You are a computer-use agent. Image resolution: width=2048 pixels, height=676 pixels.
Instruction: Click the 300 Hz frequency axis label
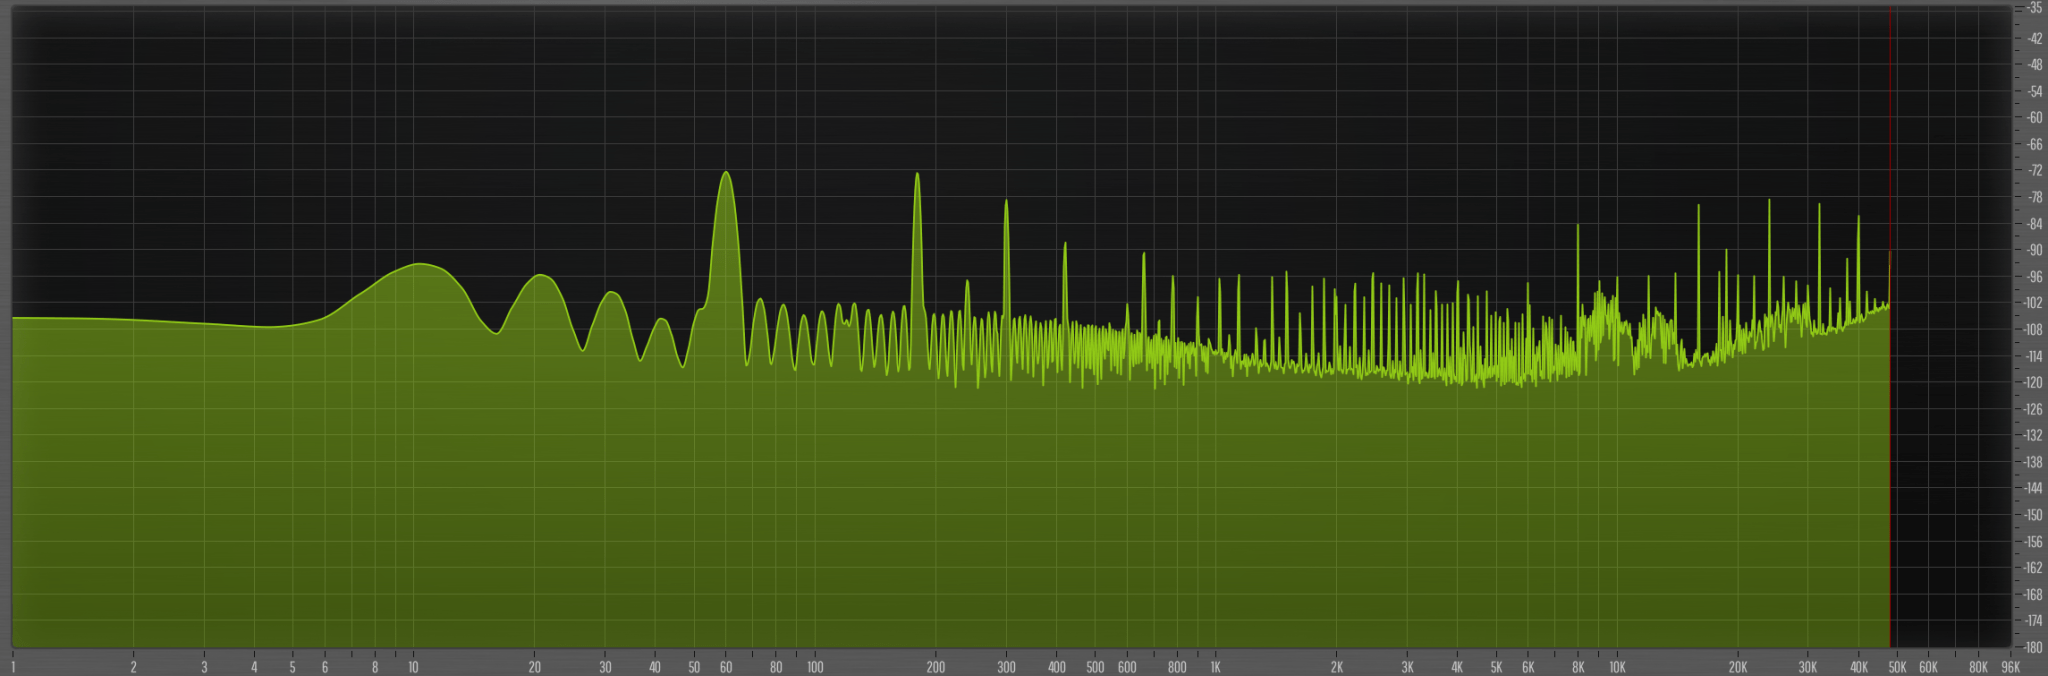click(x=1006, y=667)
